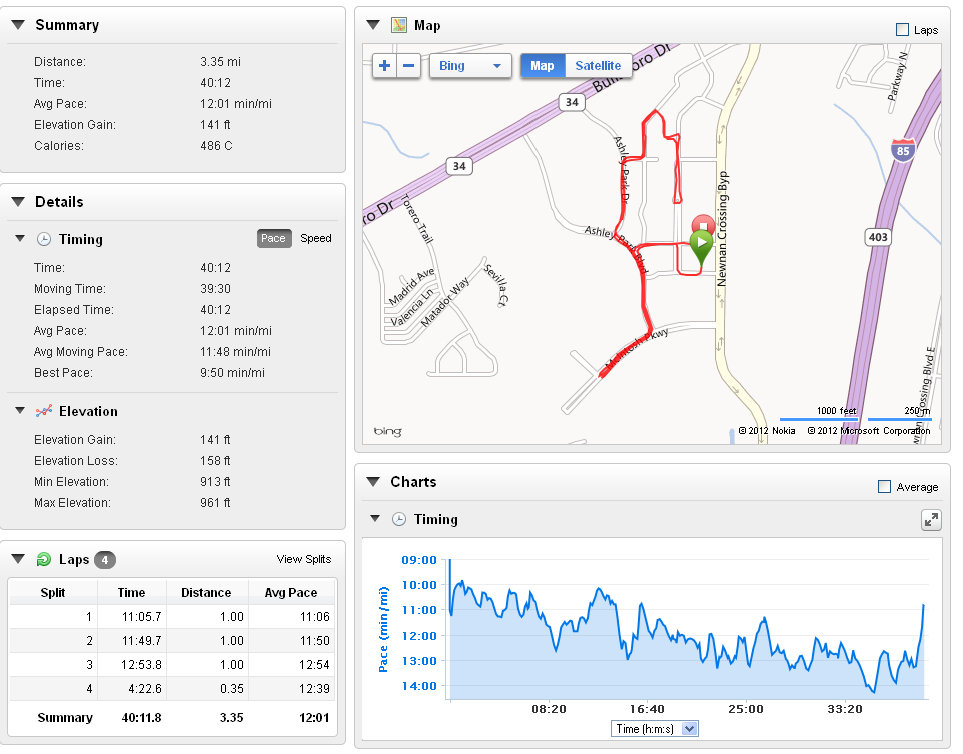Viewport: 963px width, 754px height.
Task: Open the Time (h:m:s) axis dropdown
Action: (x=655, y=729)
